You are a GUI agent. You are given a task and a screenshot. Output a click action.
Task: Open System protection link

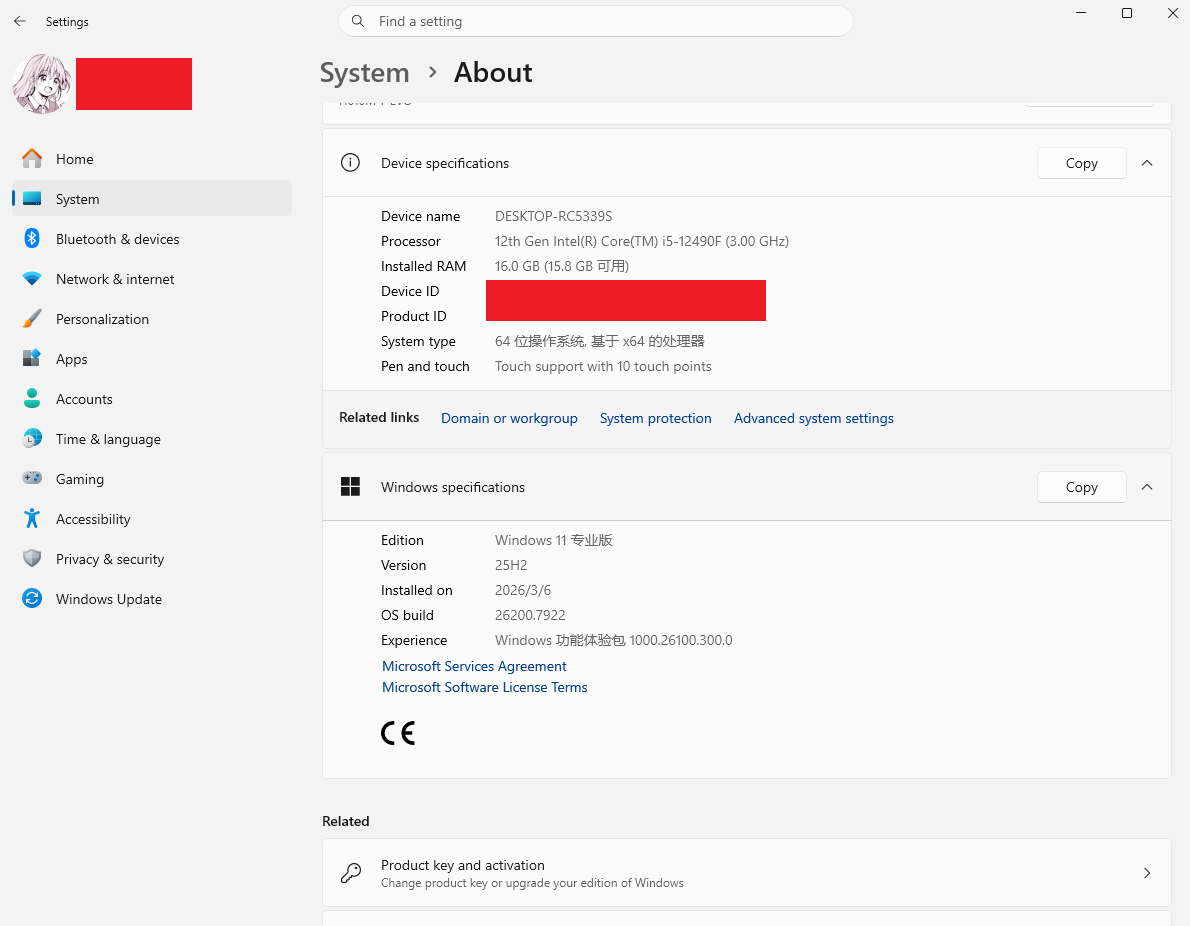656,418
